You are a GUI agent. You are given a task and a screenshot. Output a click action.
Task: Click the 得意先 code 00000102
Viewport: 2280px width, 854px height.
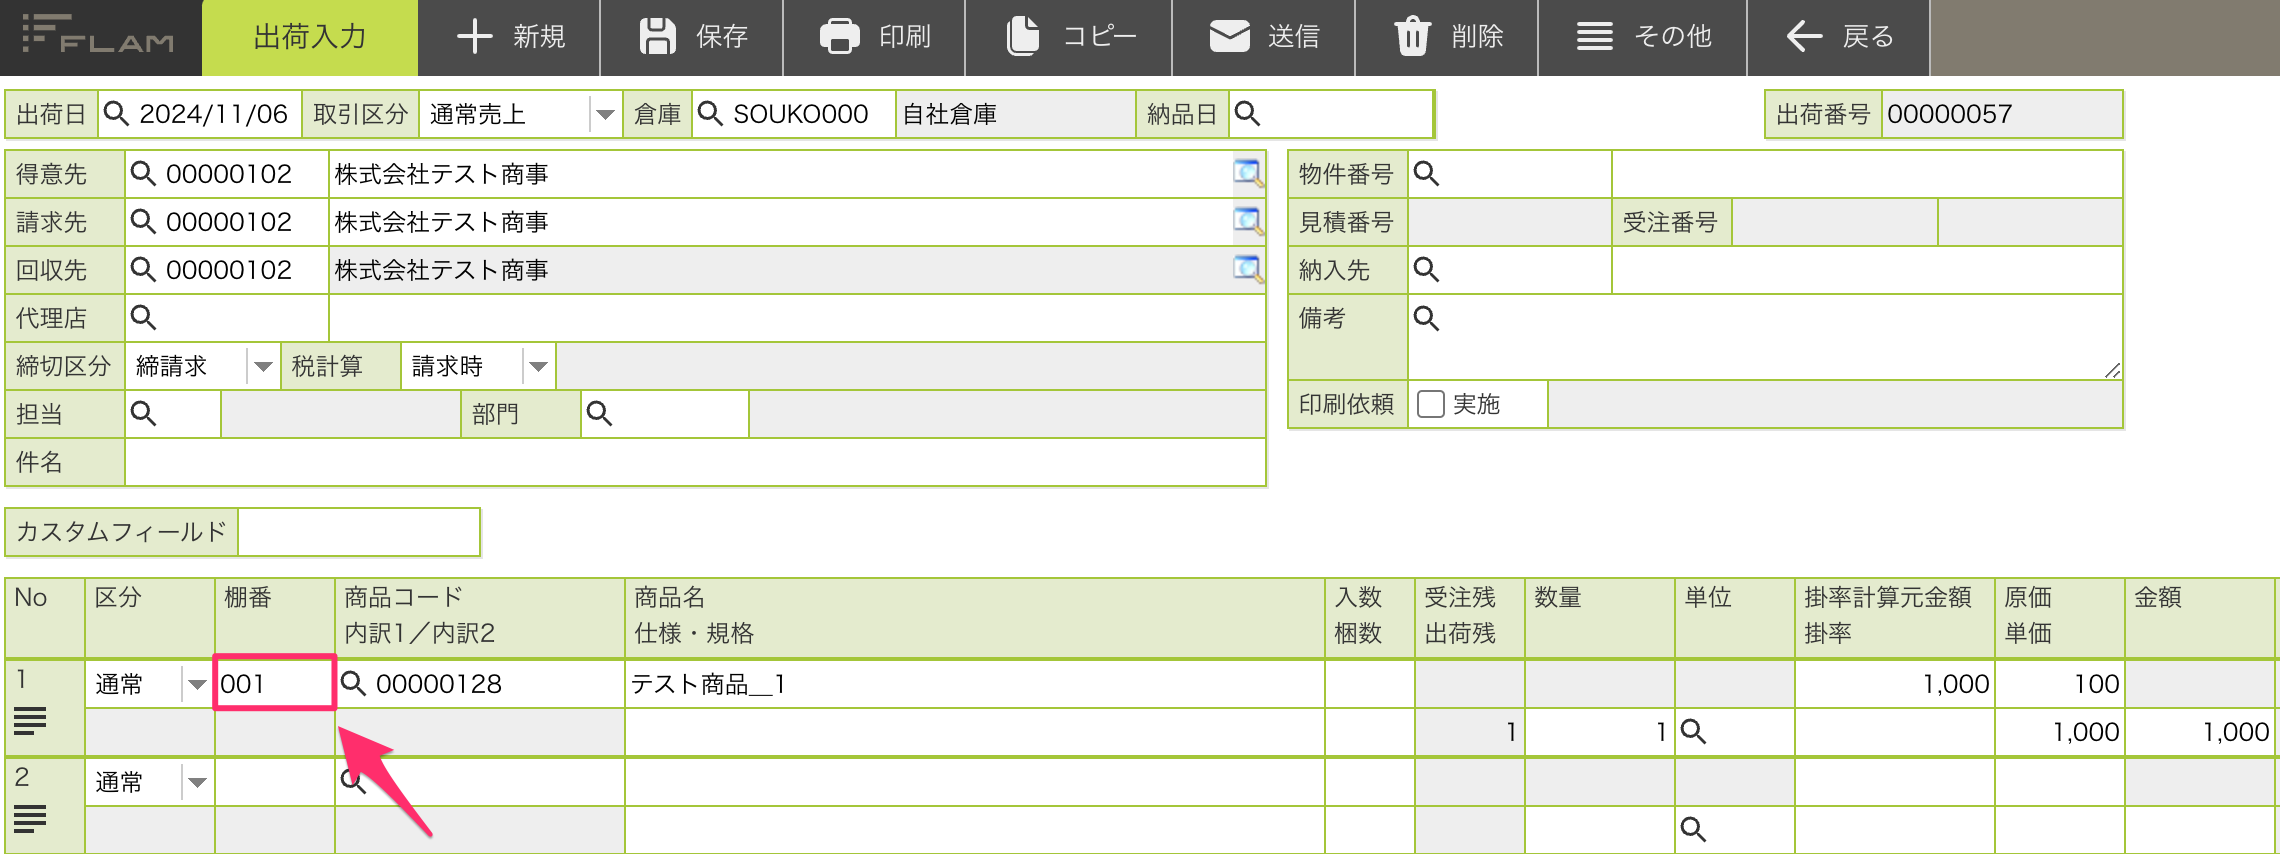click(x=229, y=174)
